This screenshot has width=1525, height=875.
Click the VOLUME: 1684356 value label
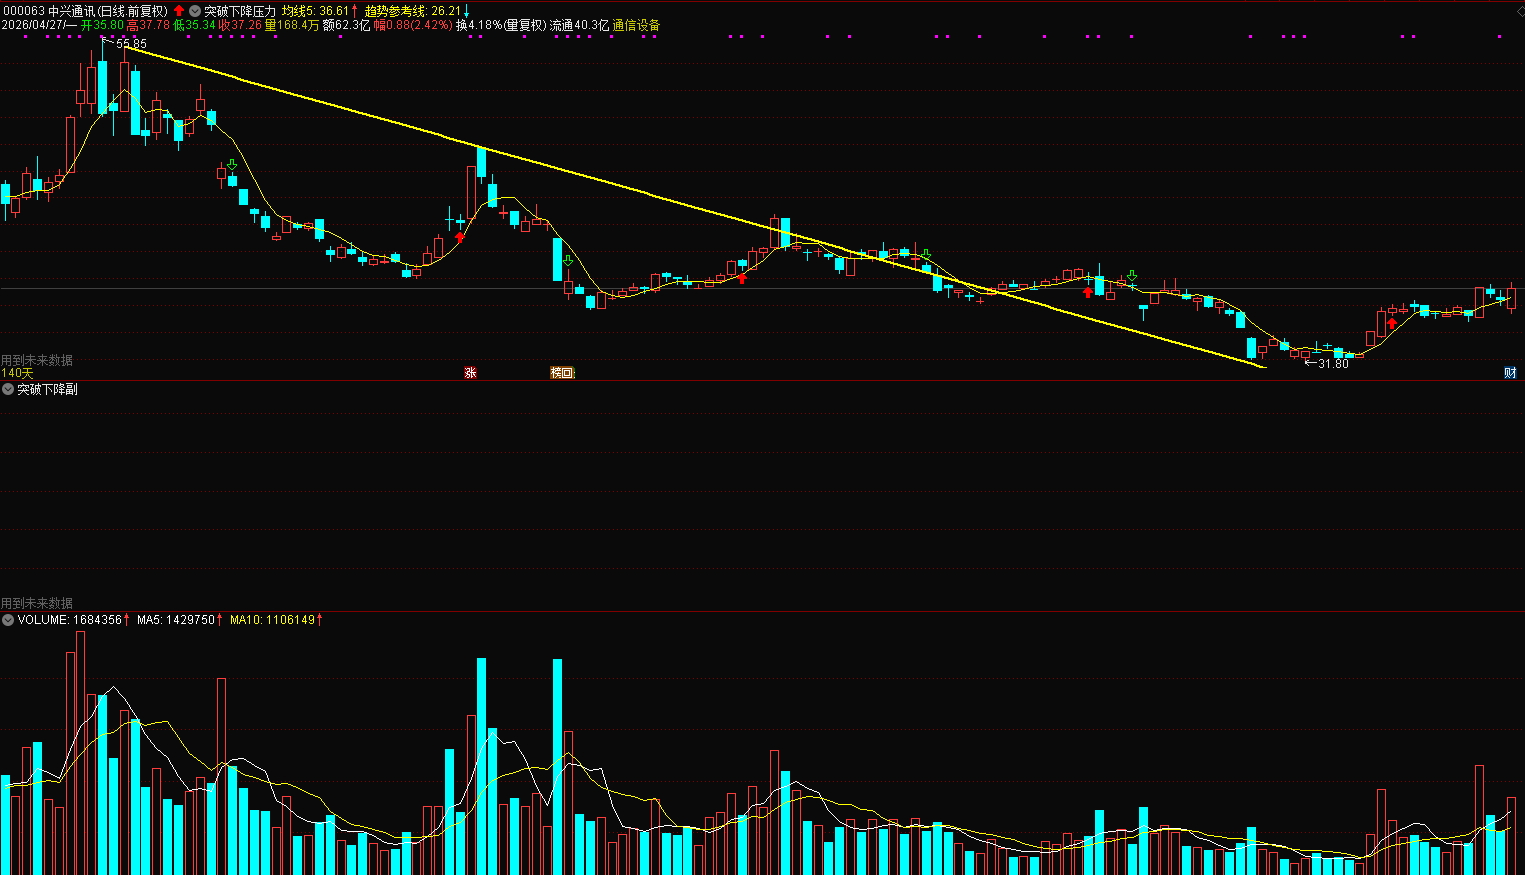pyautogui.click(x=70, y=620)
